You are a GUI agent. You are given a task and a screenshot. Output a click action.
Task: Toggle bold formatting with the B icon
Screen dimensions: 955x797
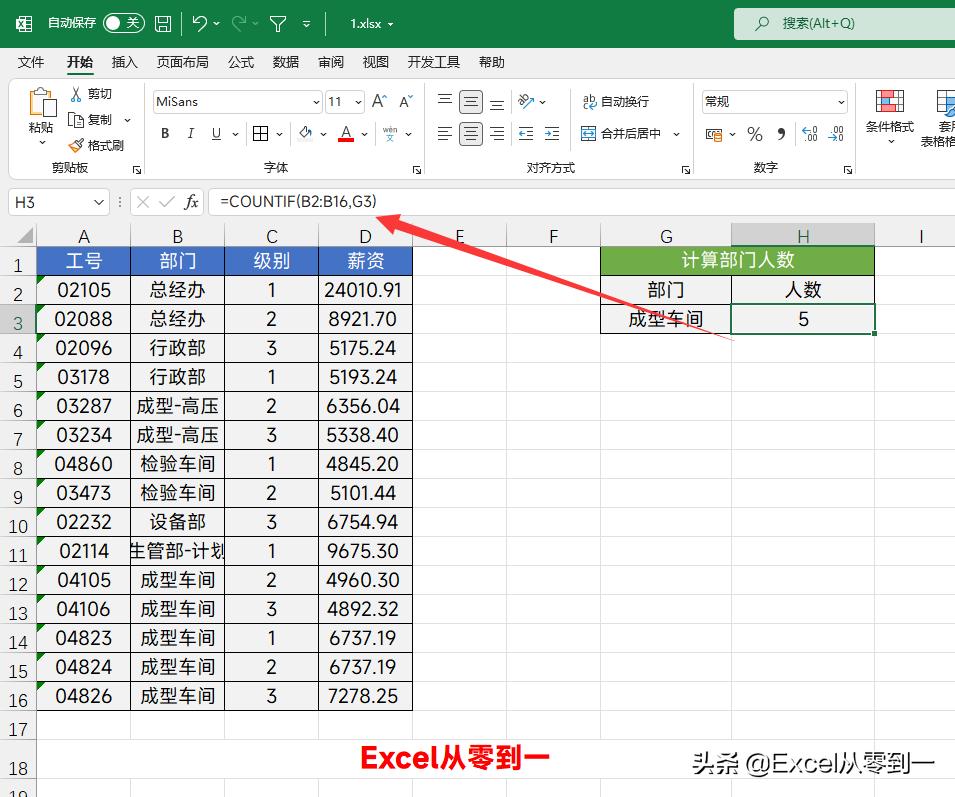point(164,133)
